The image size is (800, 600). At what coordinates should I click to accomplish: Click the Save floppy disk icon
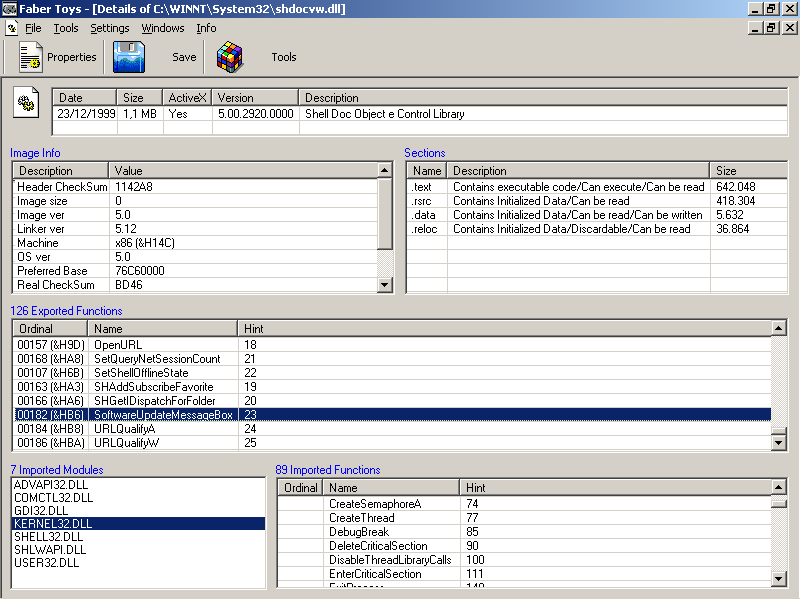click(x=130, y=58)
